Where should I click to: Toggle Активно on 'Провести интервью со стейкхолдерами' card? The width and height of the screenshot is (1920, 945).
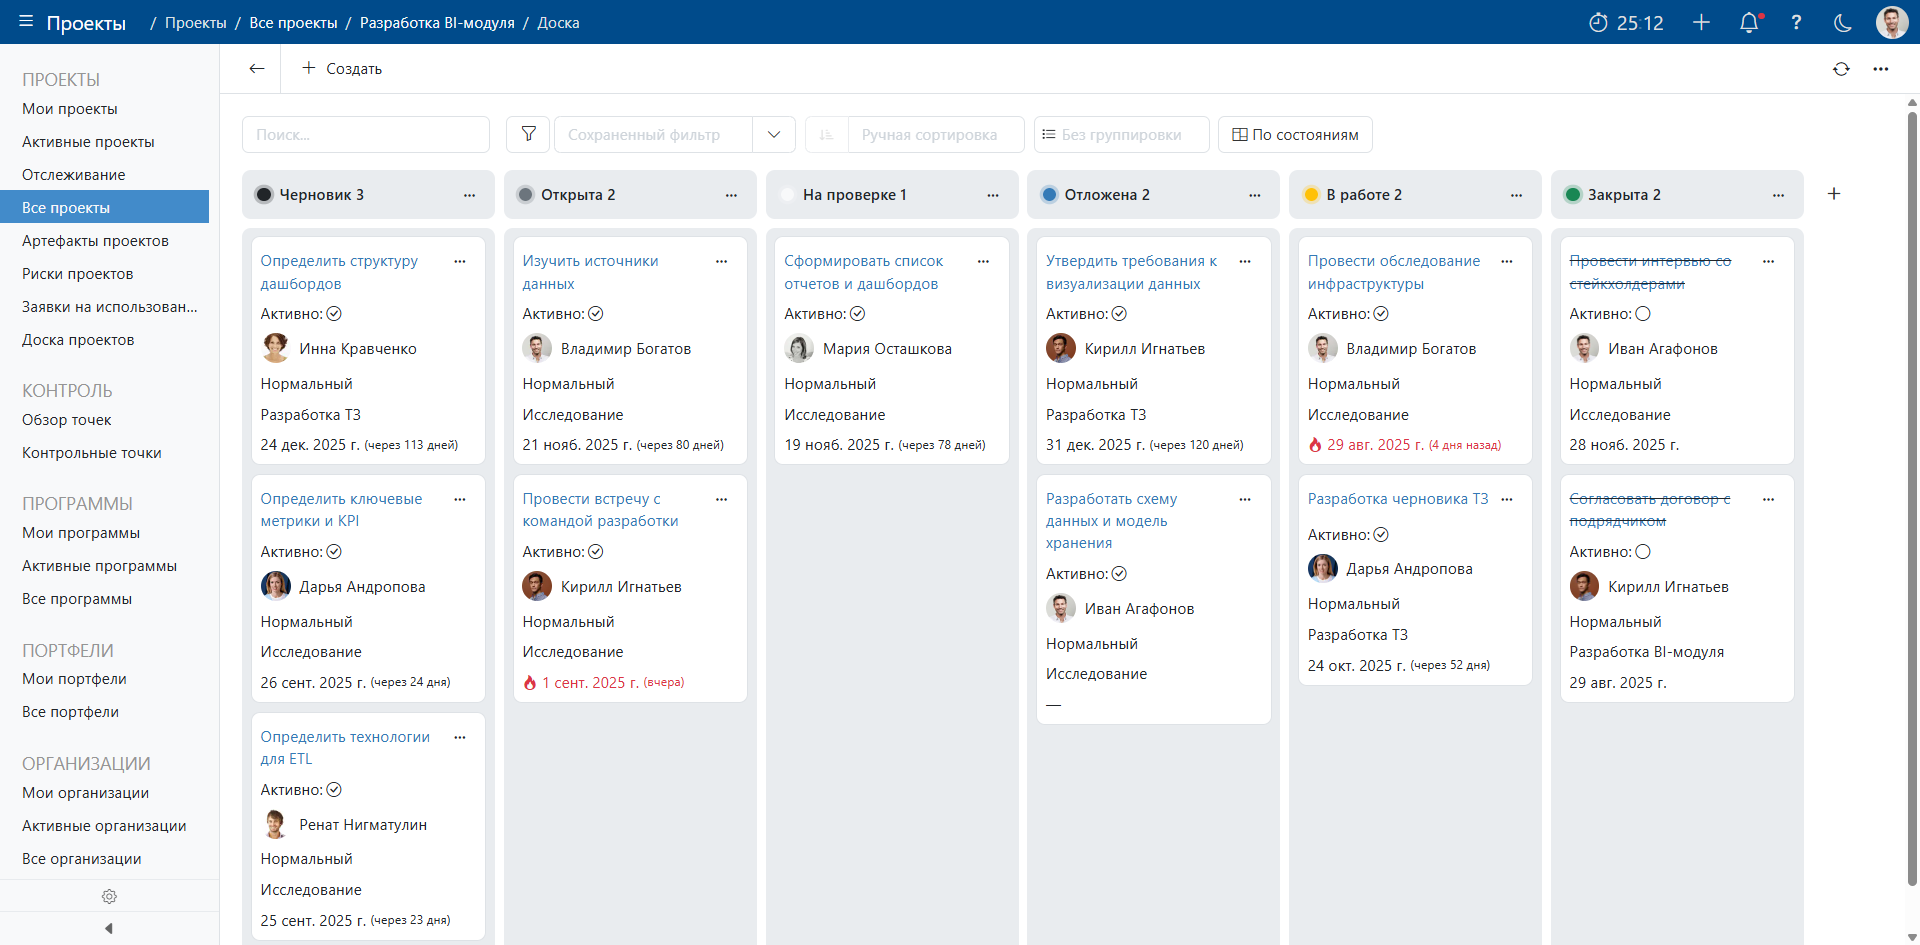[1642, 314]
